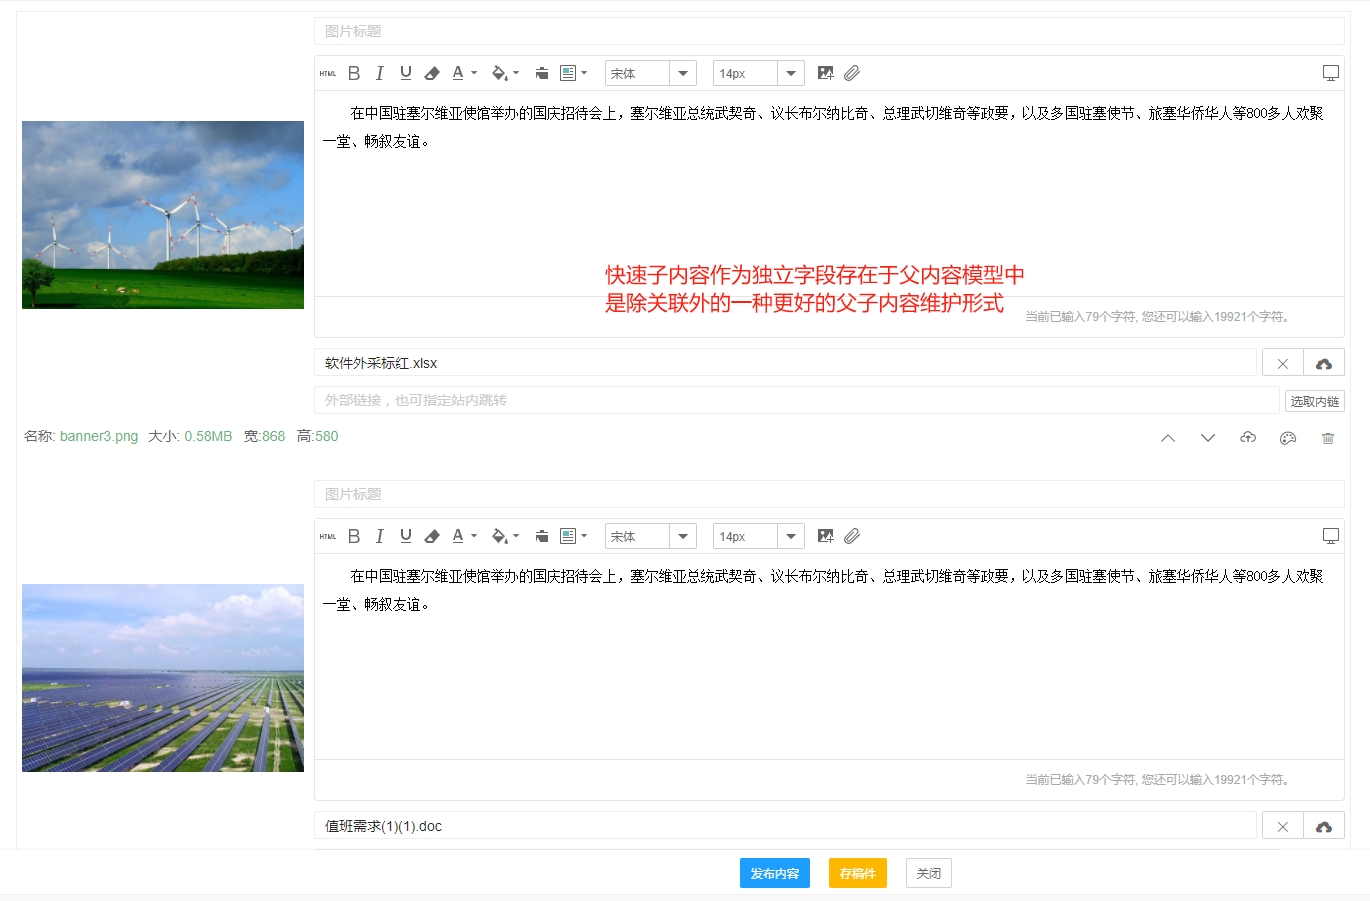
Task: Click the solar panel image thumbnail
Action: click(x=163, y=678)
